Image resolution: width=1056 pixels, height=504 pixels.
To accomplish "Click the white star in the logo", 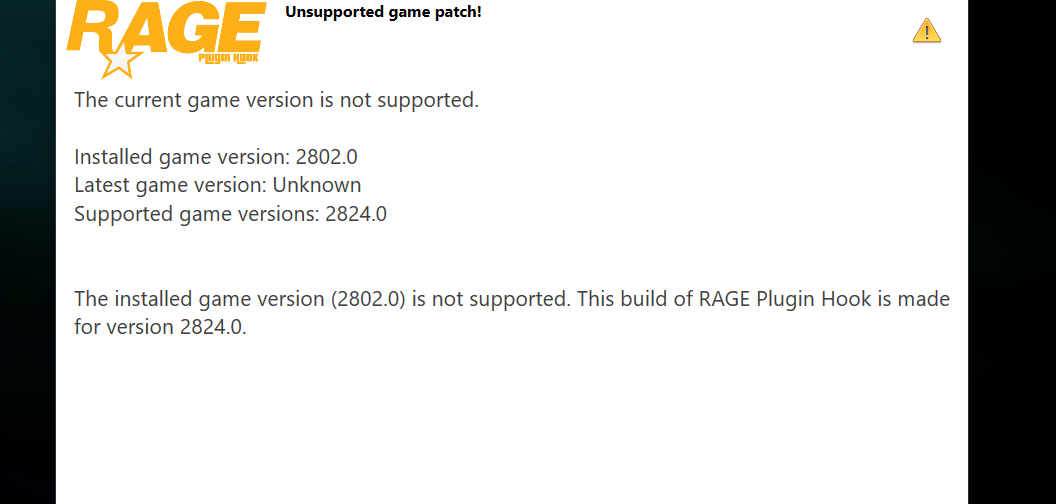I will pyautogui.click(x=118, y=62).
